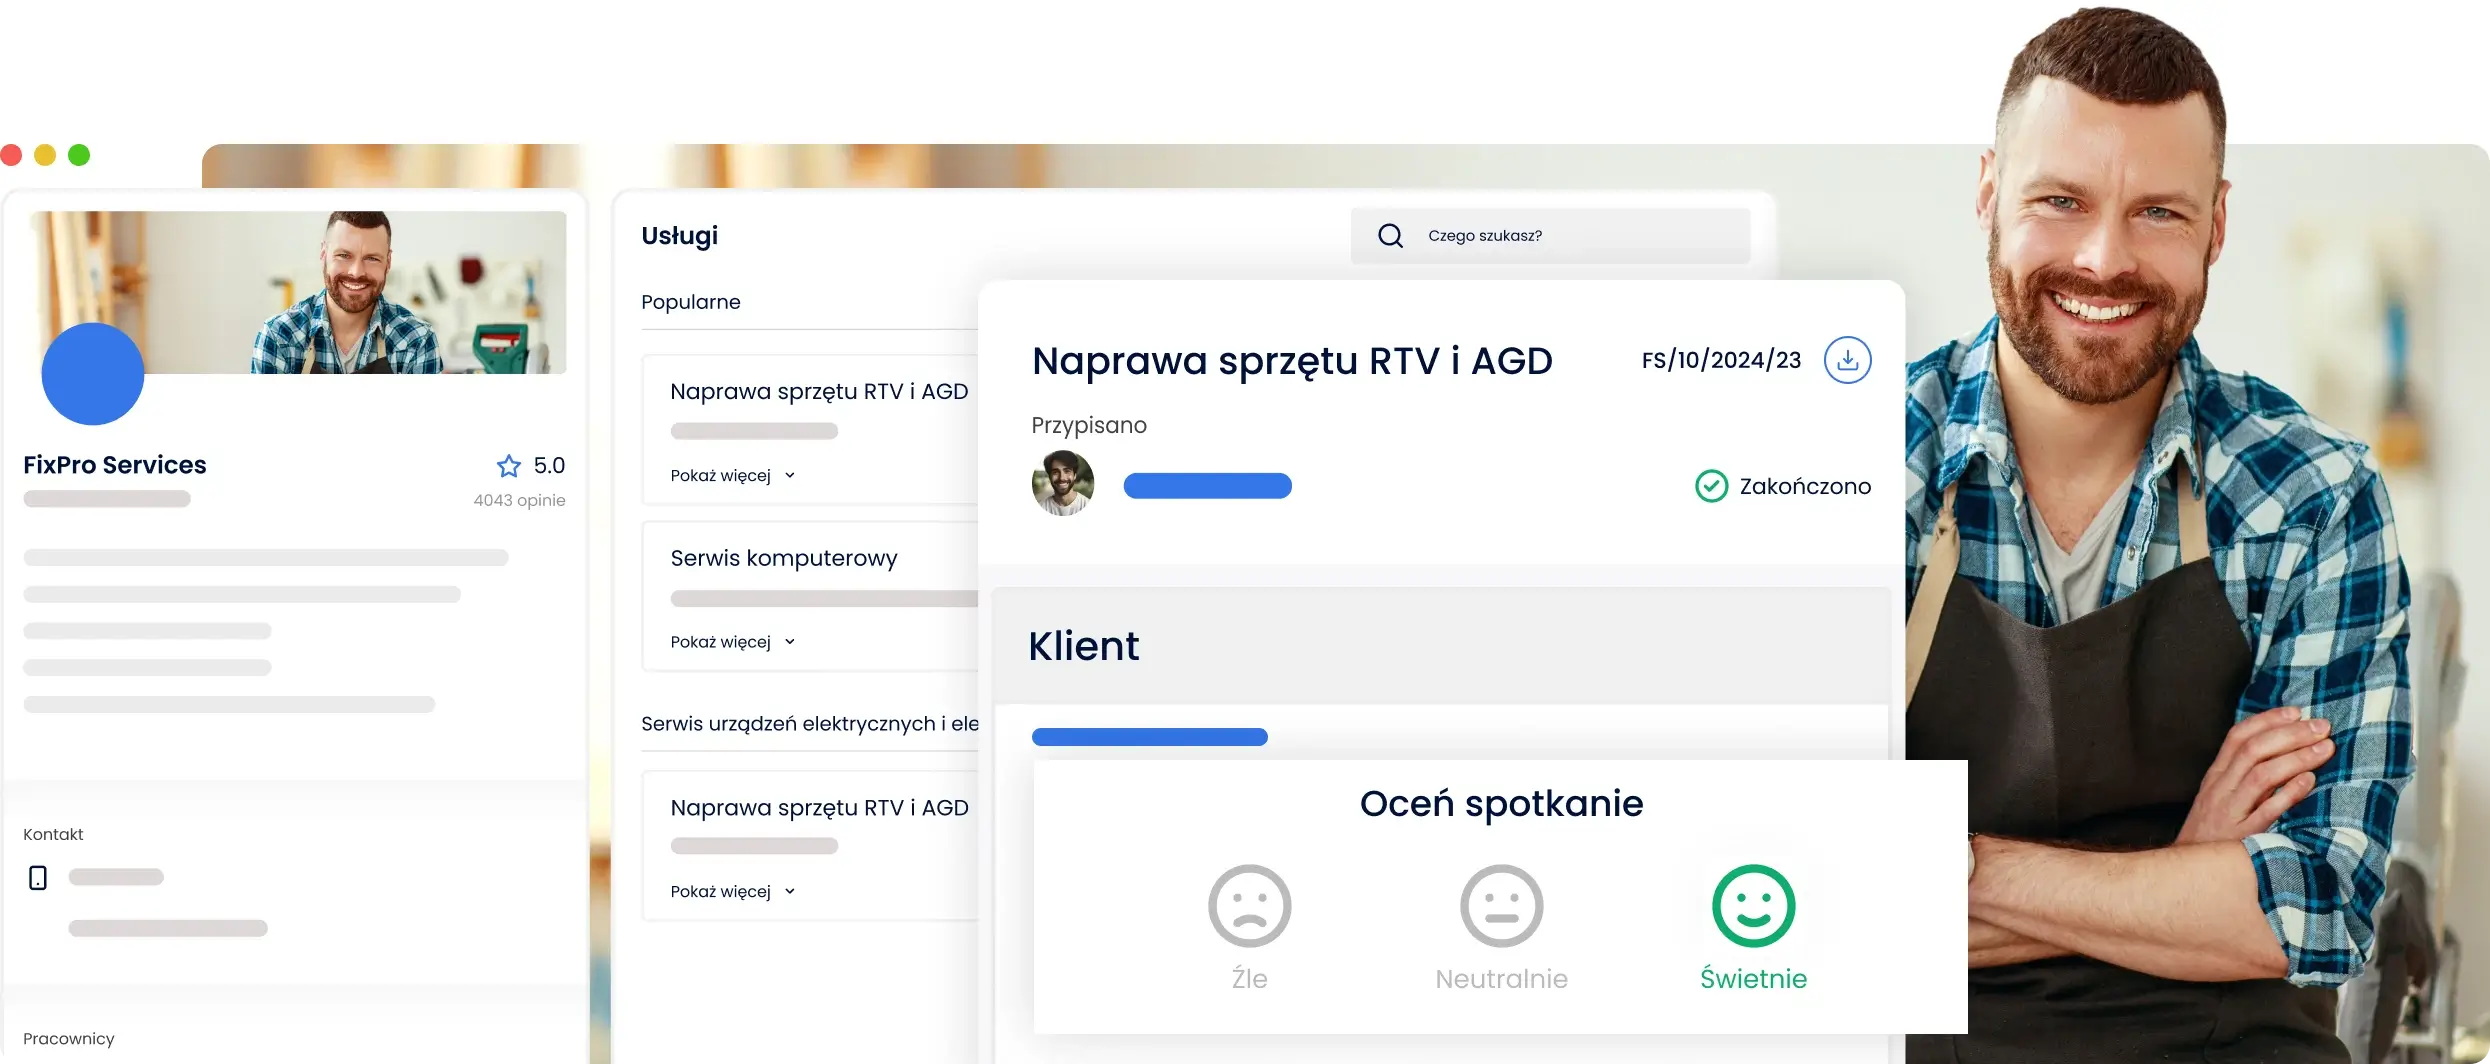Click the green Zakończono checkmark icon
This screenshot has height=1064, width=2490.
point(1711,486)
